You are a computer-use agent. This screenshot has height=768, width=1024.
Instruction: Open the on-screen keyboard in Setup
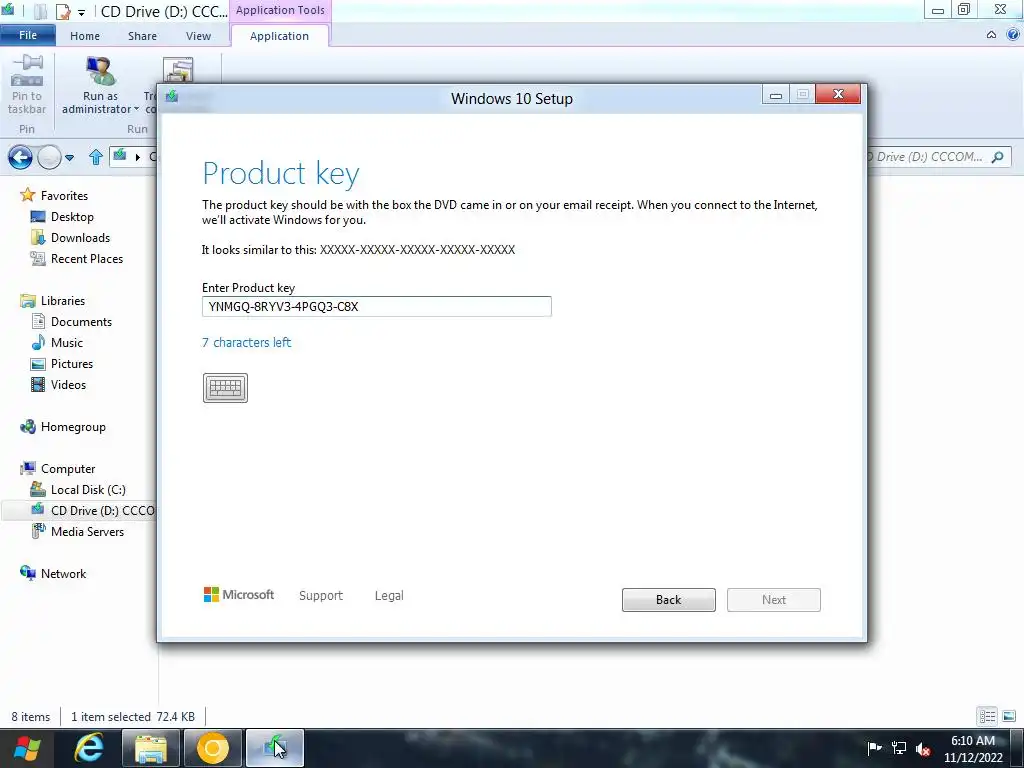225,388
